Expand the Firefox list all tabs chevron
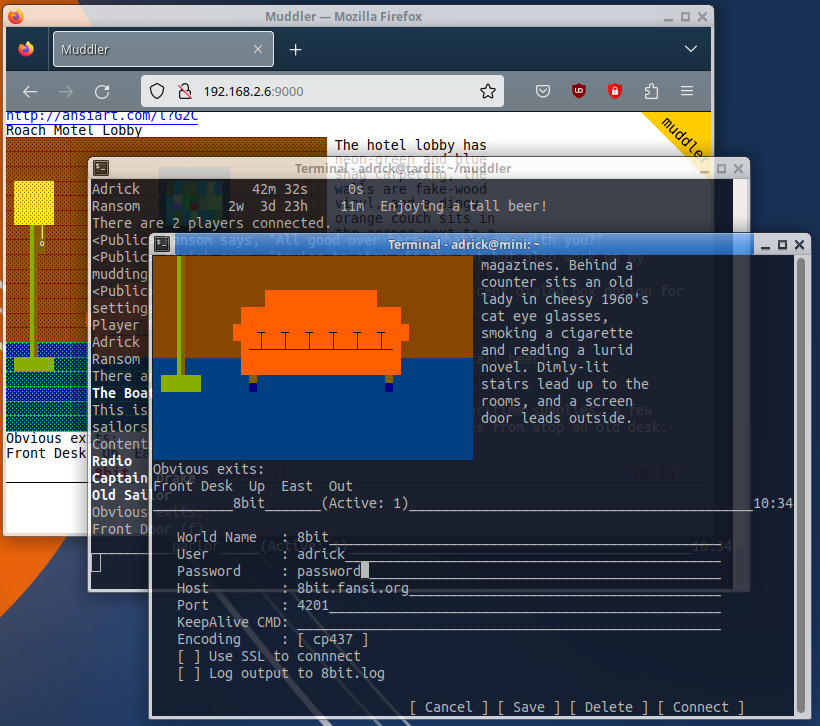Viewport: 820px width, 726px height. tap(691, 49)
